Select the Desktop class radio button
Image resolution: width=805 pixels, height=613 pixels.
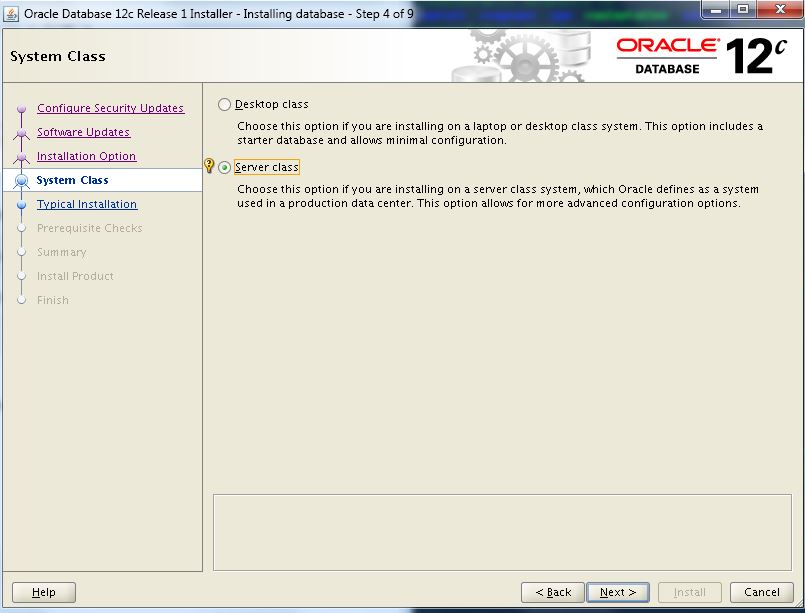tap(224, 105)
